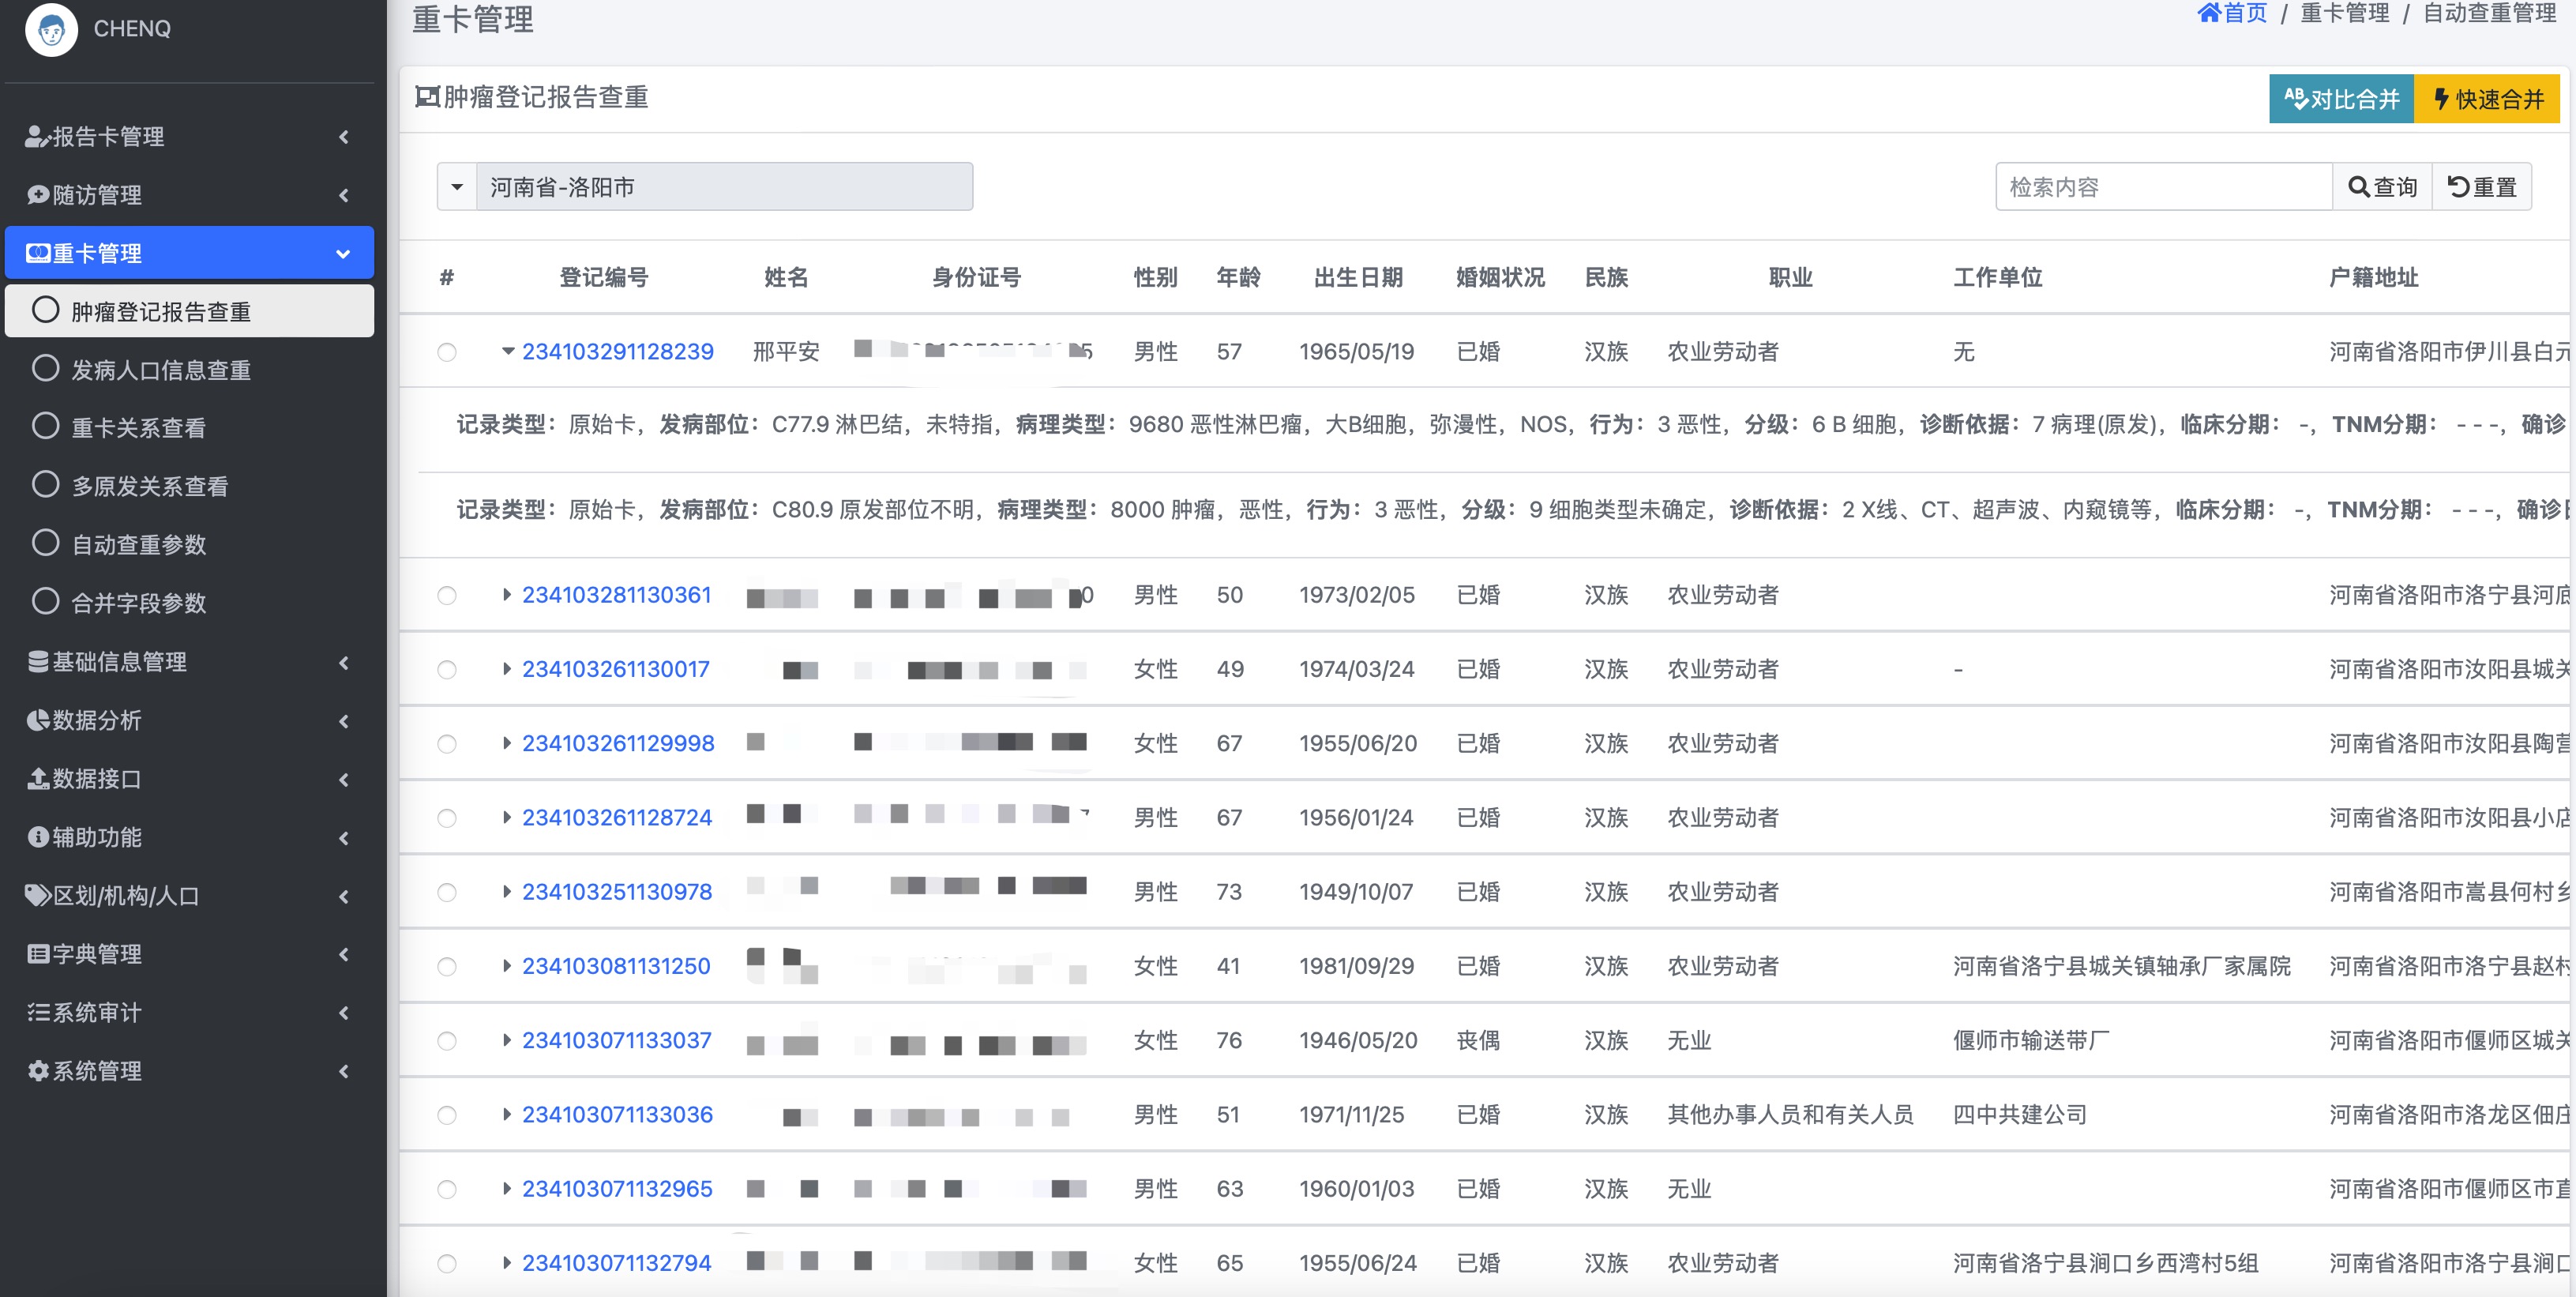Select radio button for record 234103281130361

point(447,596)
